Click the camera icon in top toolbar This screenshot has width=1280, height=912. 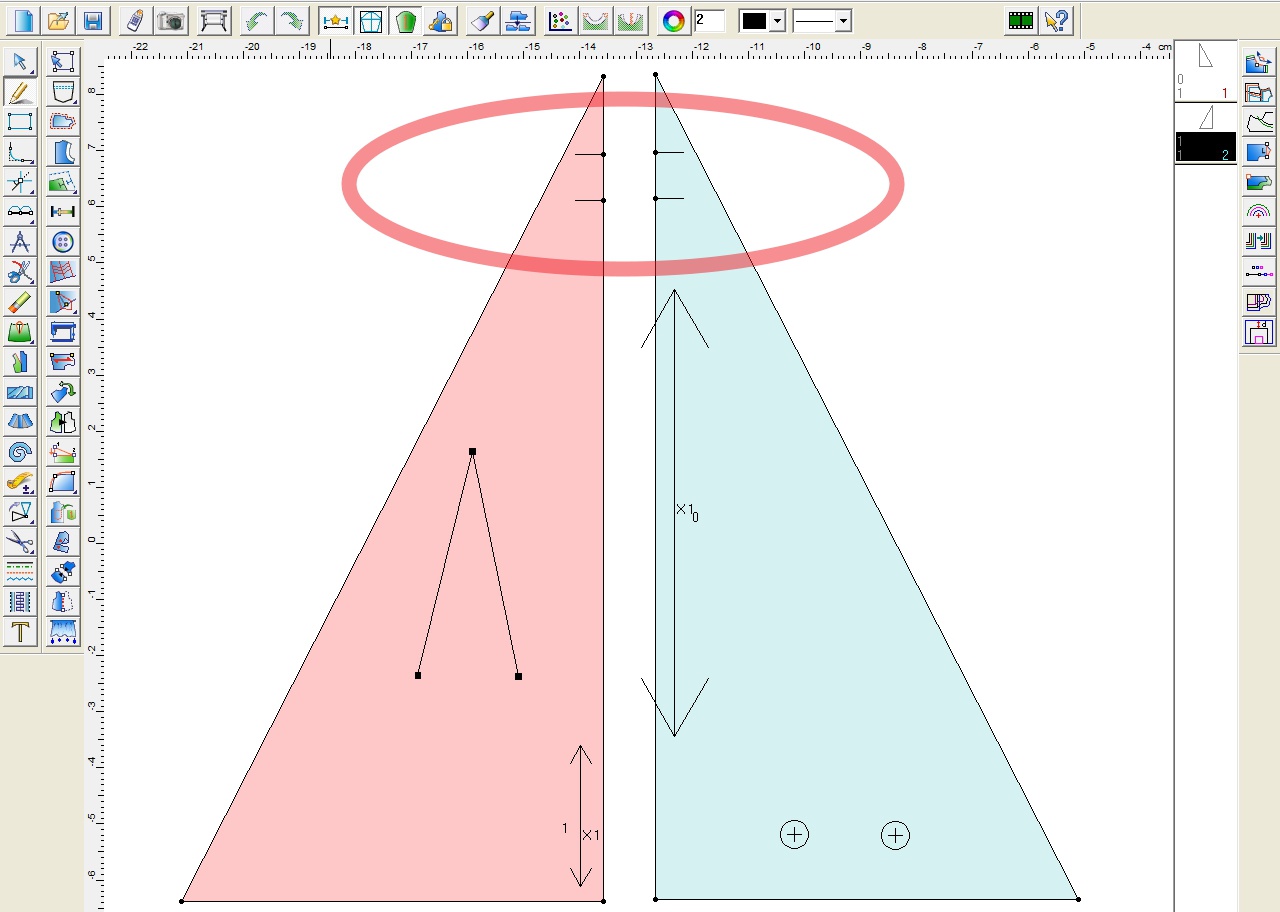pyautogui.click(x=171, y=20)
